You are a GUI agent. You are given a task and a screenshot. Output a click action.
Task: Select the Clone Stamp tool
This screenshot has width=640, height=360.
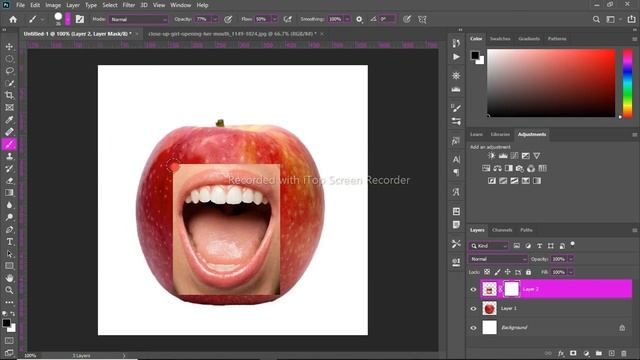9,156
